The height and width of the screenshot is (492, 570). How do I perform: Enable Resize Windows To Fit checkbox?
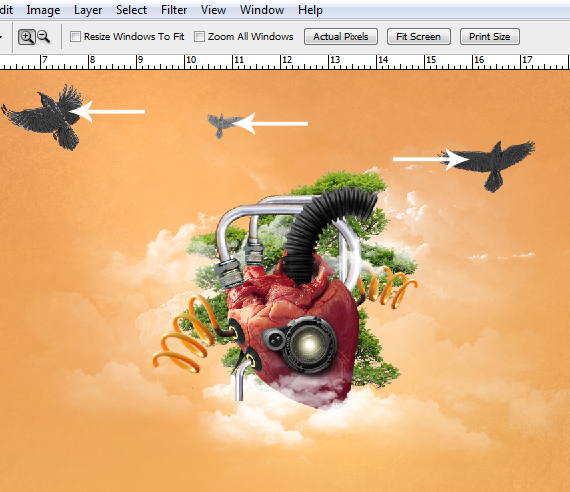pos(75,36)
